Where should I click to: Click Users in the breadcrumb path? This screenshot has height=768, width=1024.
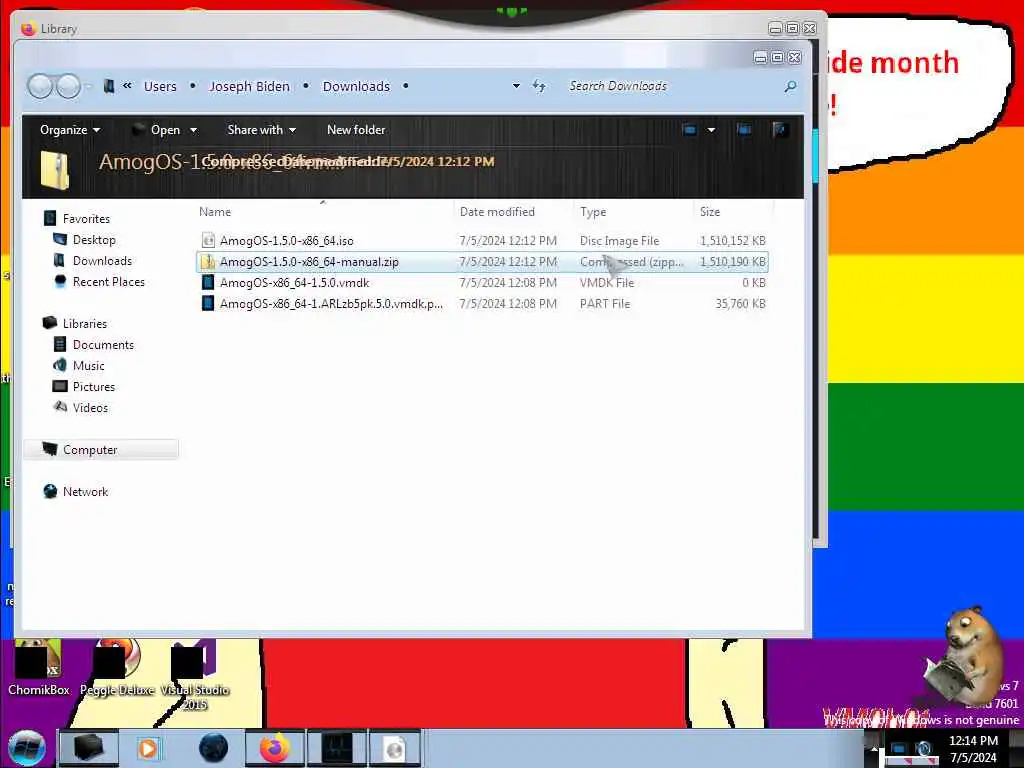pyautogui.click(x=160, y=86)
